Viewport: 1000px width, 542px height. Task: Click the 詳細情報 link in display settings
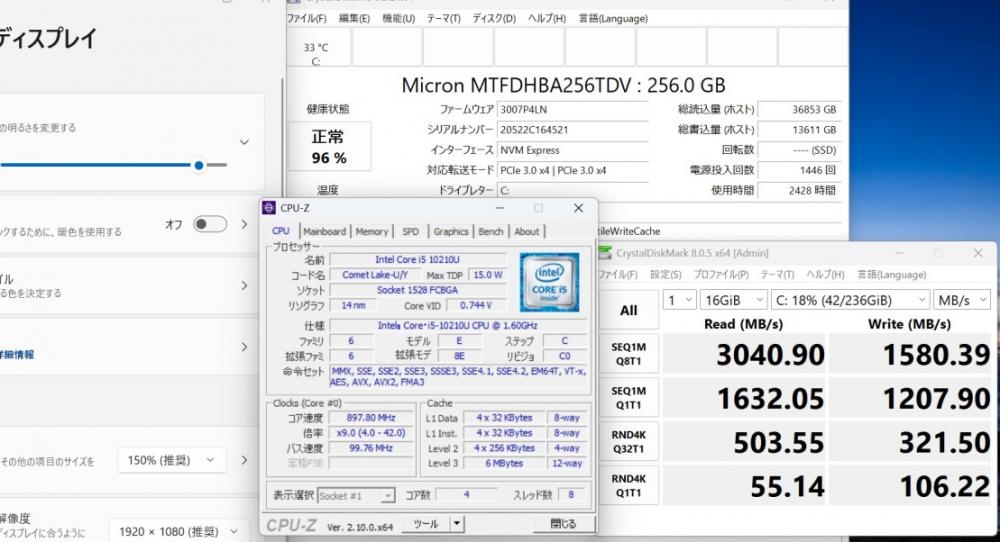click(x=17, y=355)
